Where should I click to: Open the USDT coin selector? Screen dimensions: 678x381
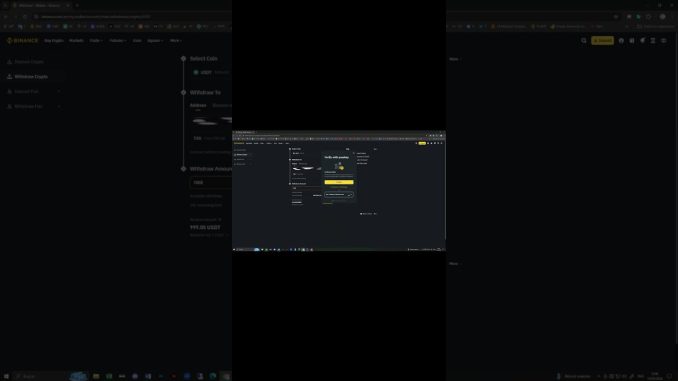(212, 72)
